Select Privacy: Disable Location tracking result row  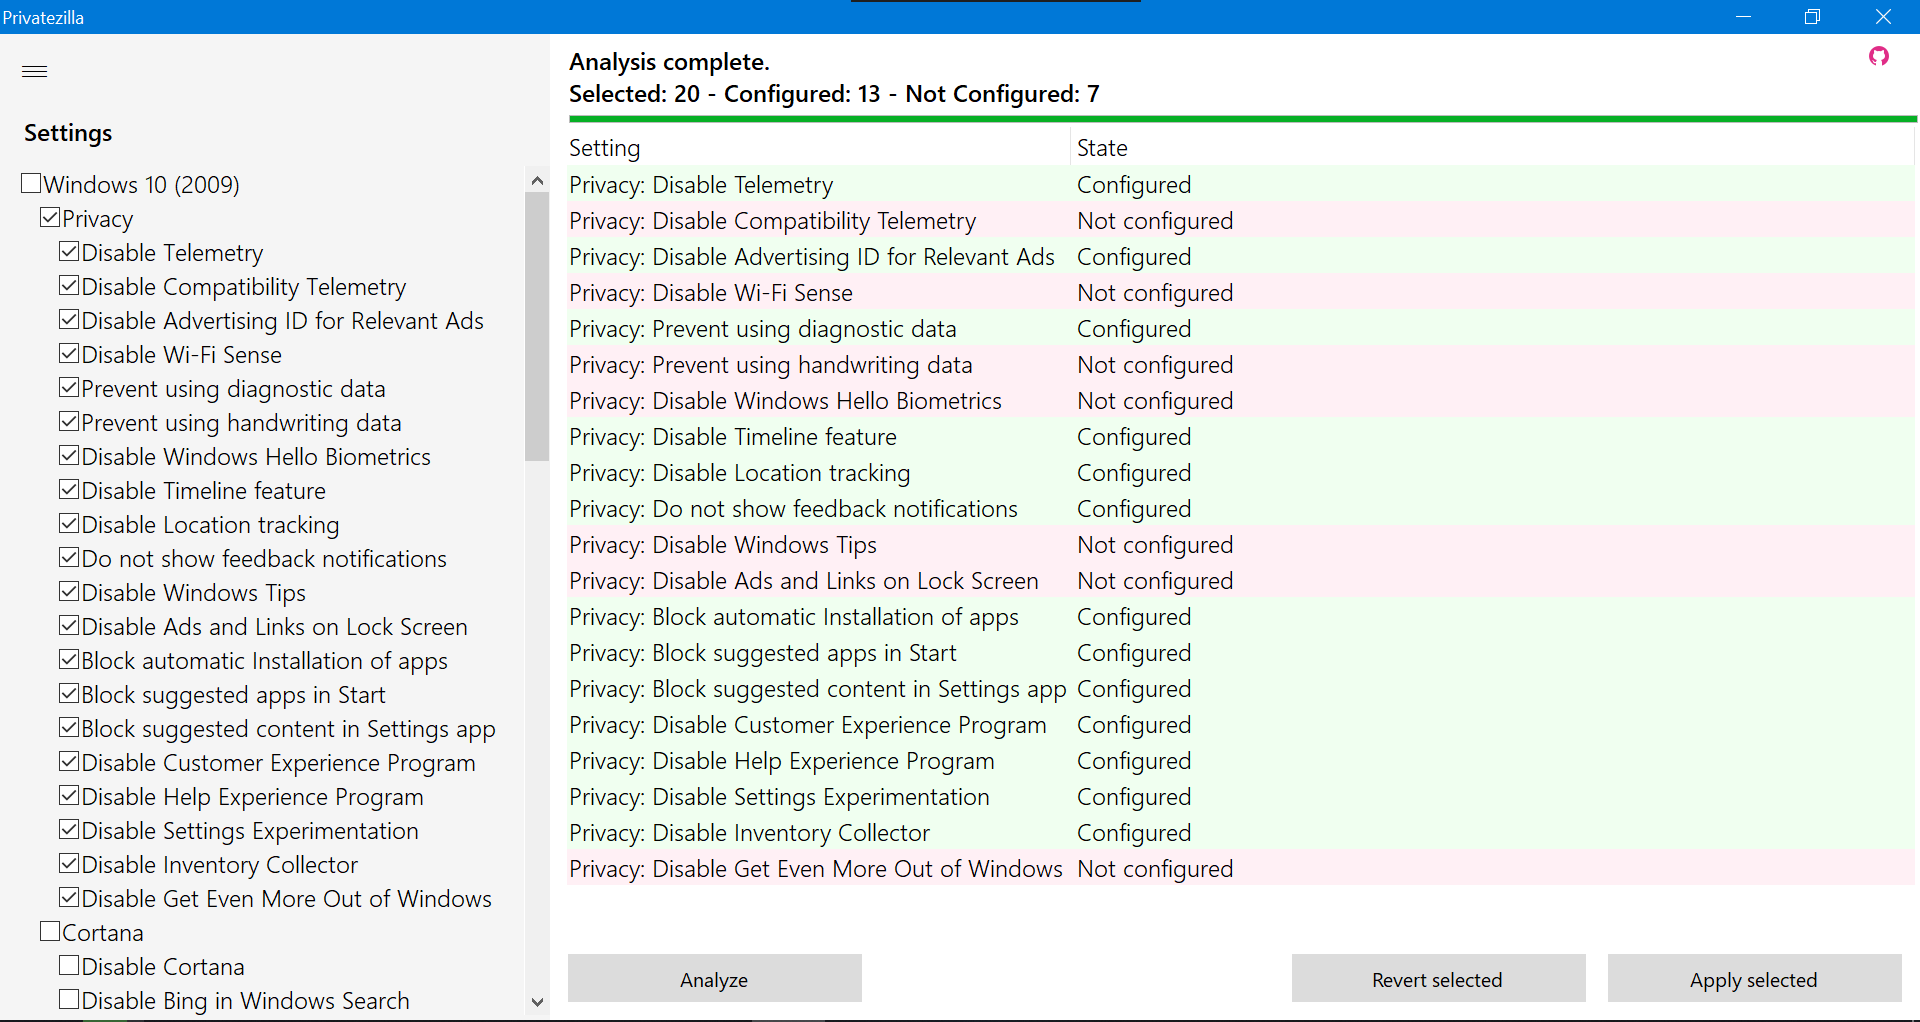coord(1241,473)
